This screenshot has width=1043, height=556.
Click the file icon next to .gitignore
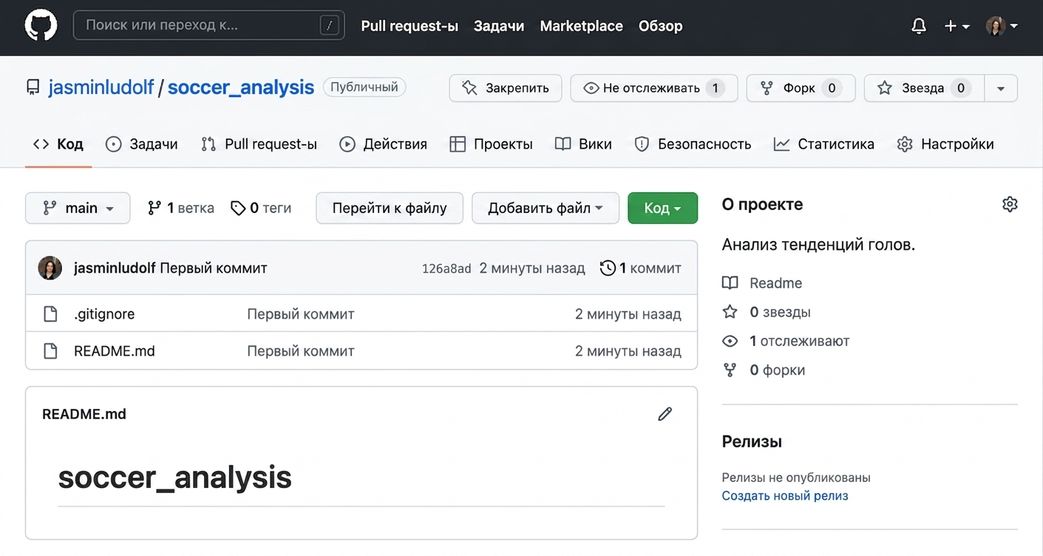[x=51, y=314]
